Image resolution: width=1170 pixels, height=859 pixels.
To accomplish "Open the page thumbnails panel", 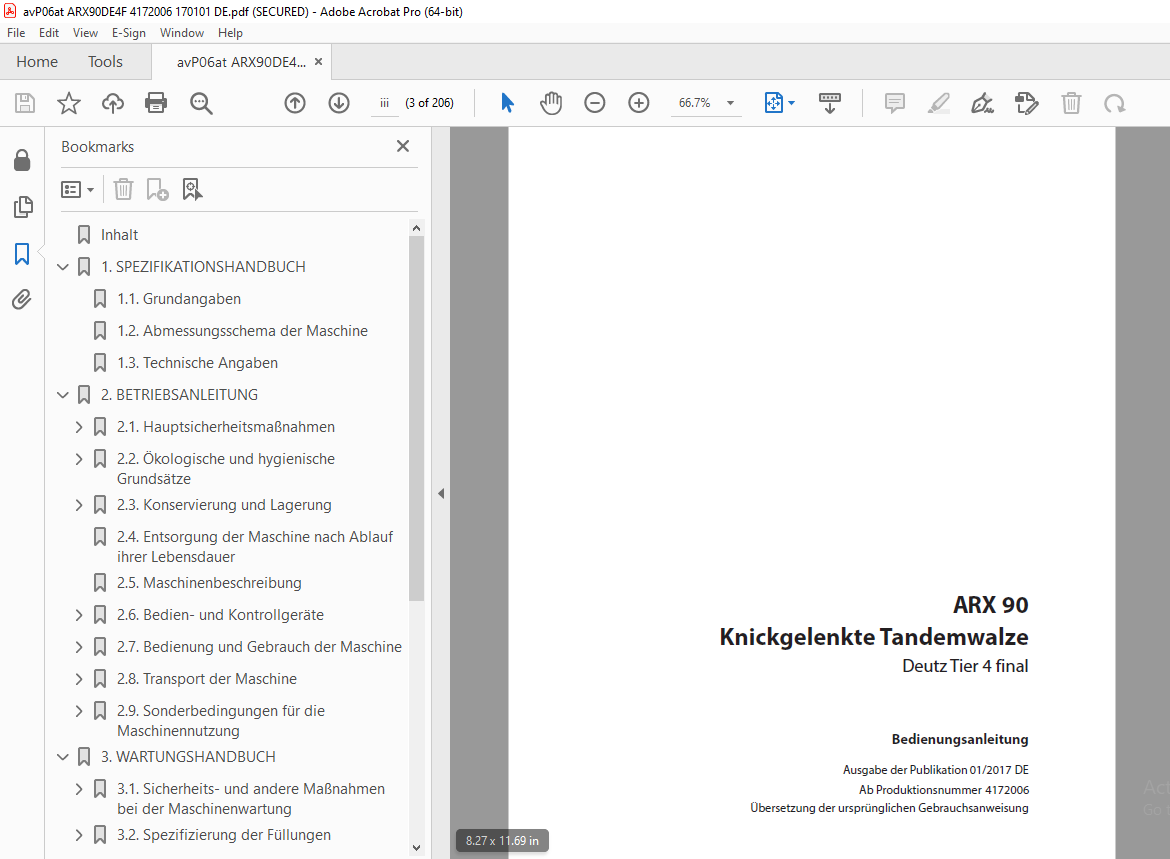I will point(22,207).
